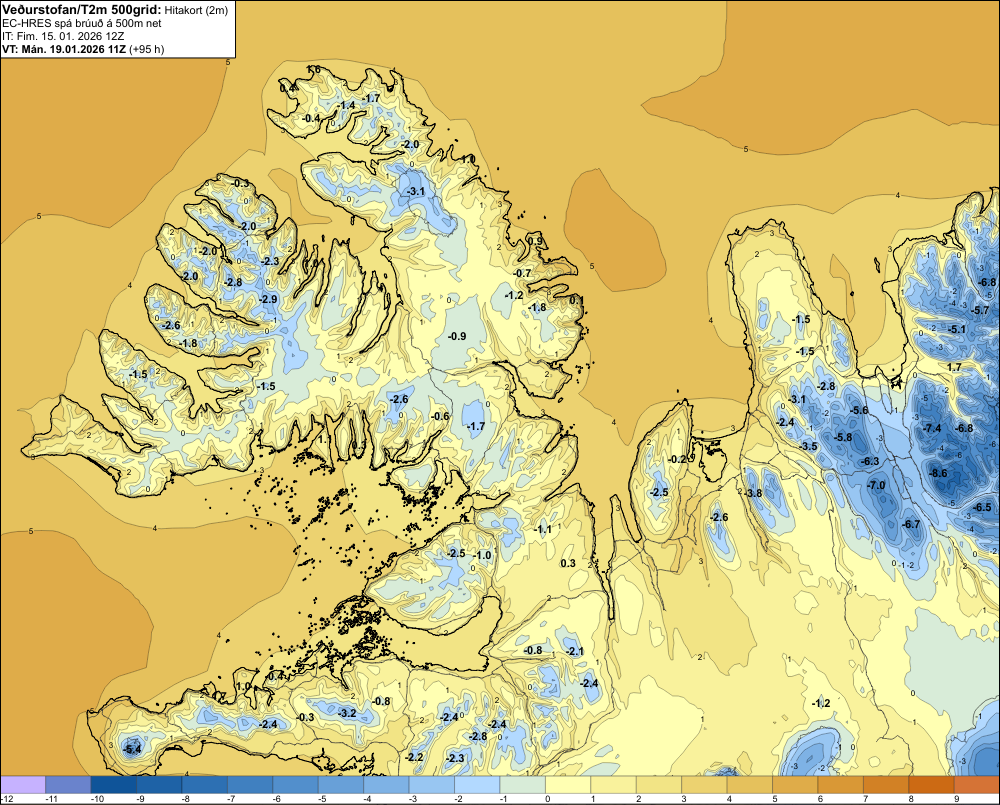Click the -1.4 temperature value
Viewport: 1000px width, 805px height.
tap(346, 105)
